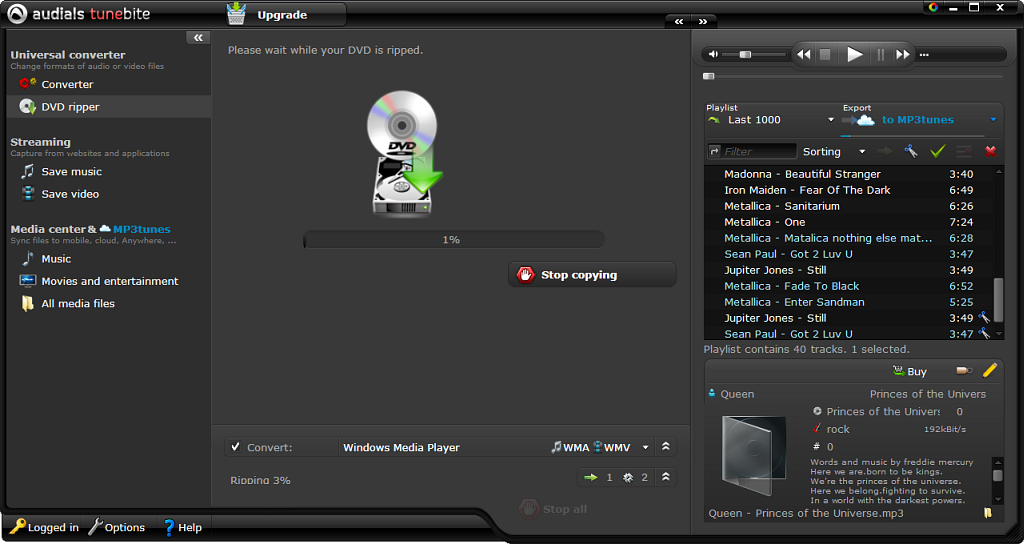Screen dimensions: 1024x544
Task: Open the conversion format dropdown arrow
Action: (x=645, y=447)
